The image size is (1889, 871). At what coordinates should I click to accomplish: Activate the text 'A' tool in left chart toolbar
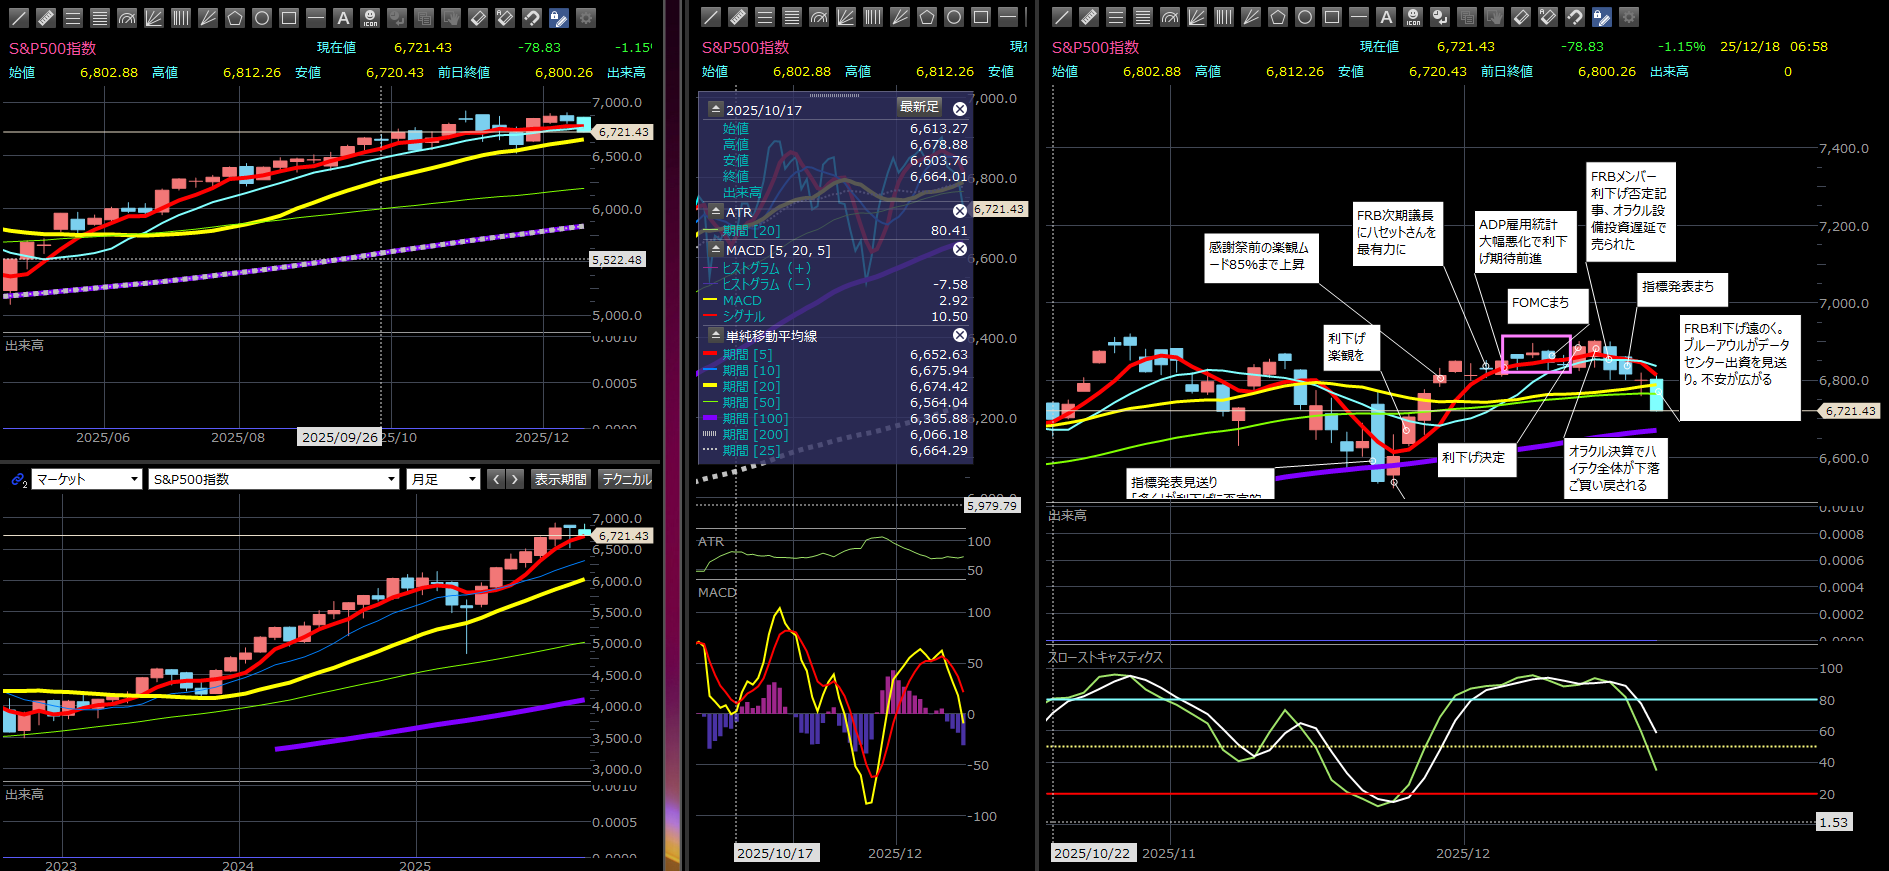[x=343, y=18]
